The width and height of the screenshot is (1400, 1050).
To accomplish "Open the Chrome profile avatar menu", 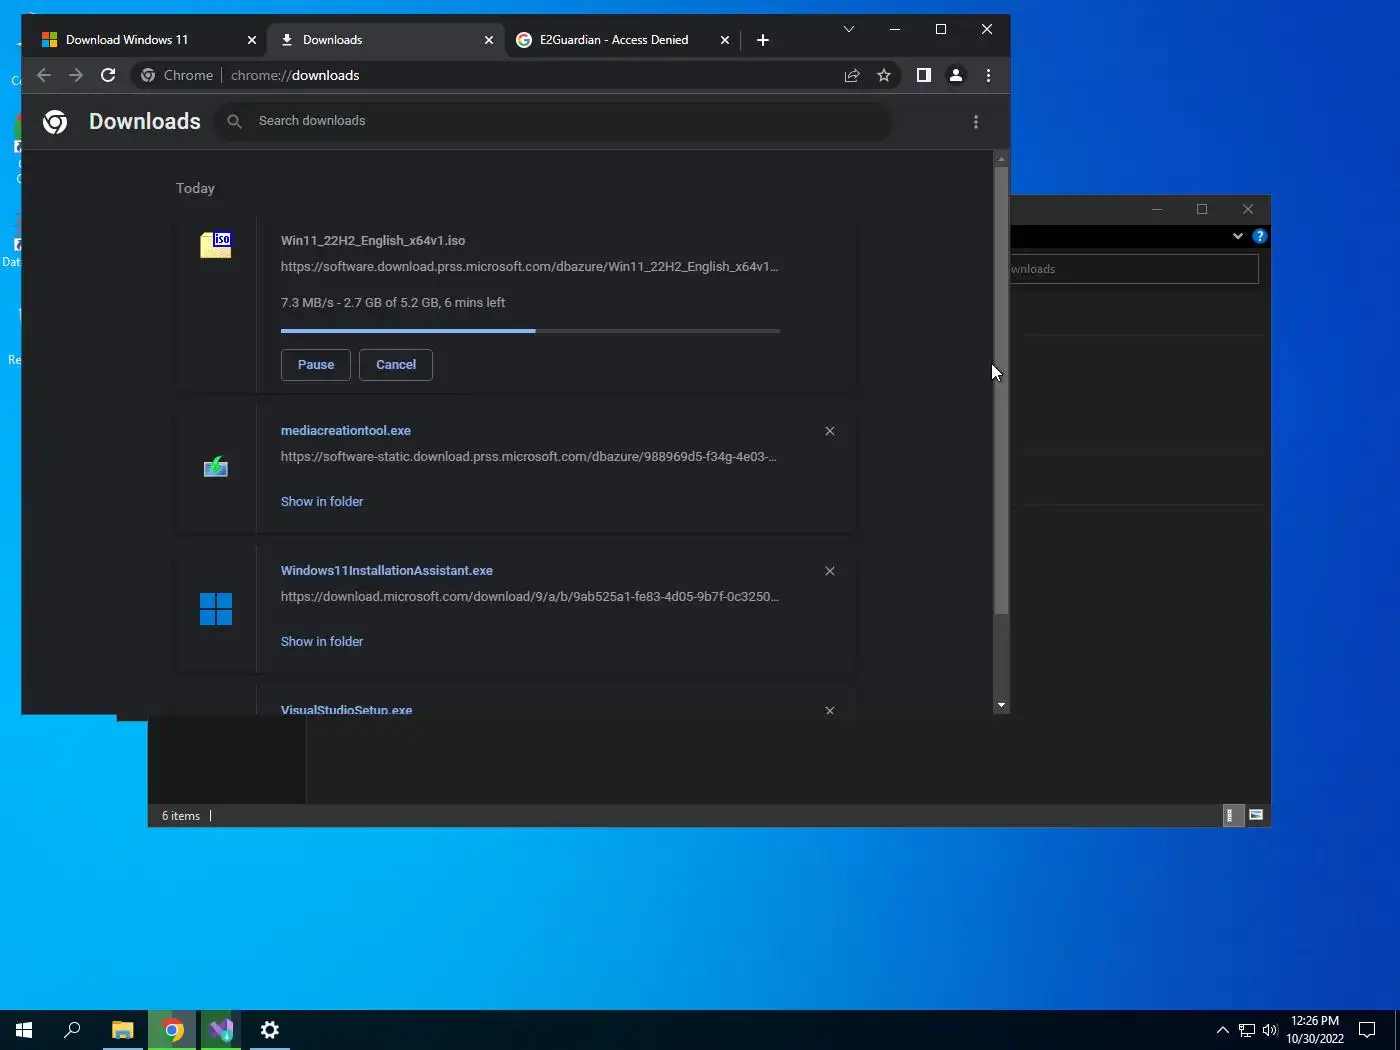I will pyautogui.click(x=956, y=75).
